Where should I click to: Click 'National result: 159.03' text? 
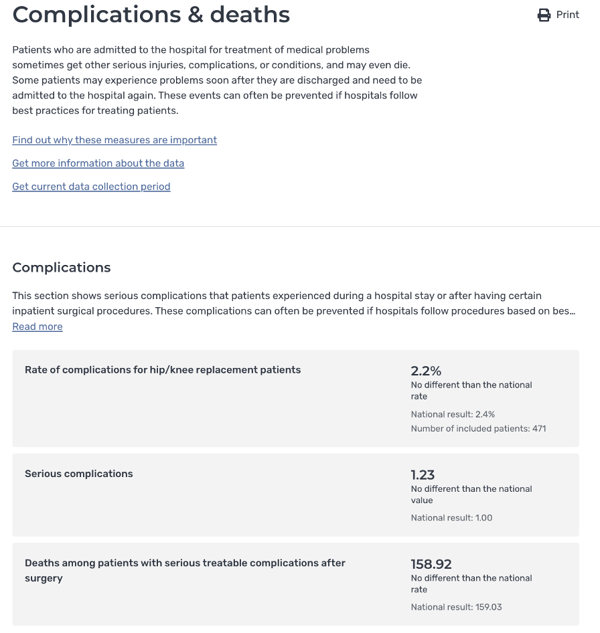[x=456, y=607]
